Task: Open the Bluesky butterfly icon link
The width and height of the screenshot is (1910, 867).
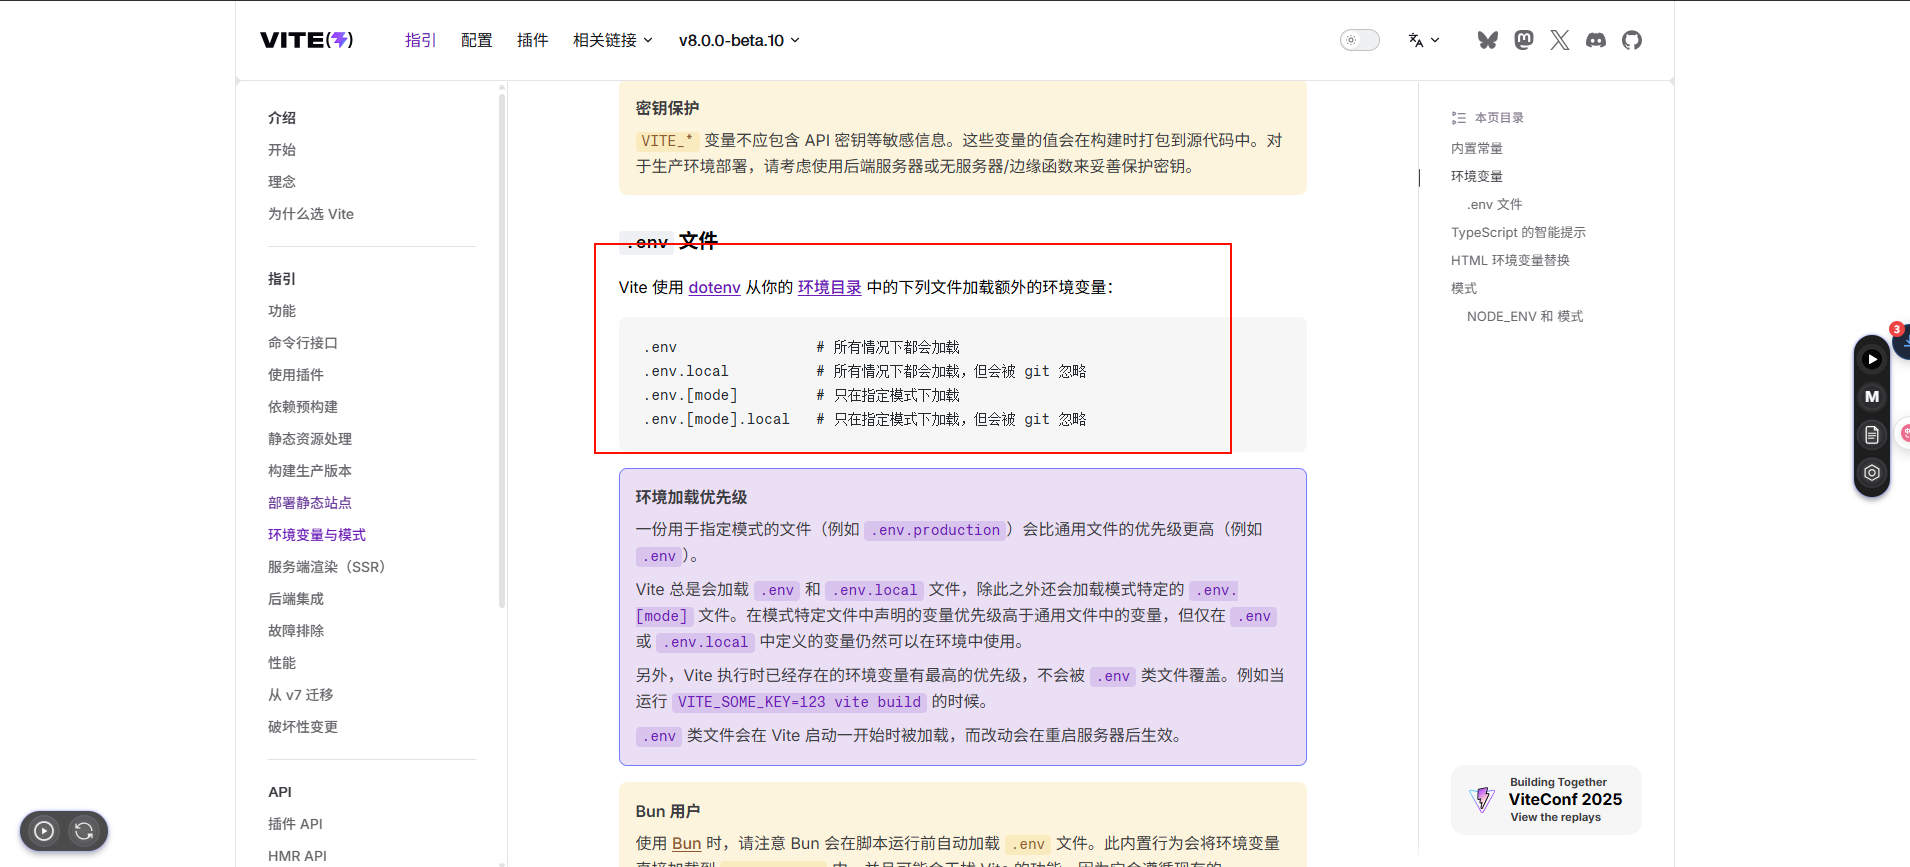Action: click(x=1488, y=40)
